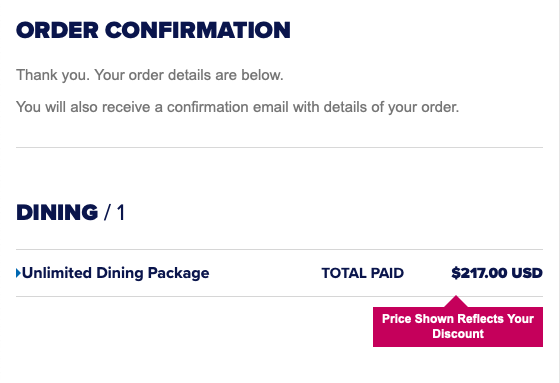Expand the Unlimited Dining Package triangle arrow

(x=18, y=273)
